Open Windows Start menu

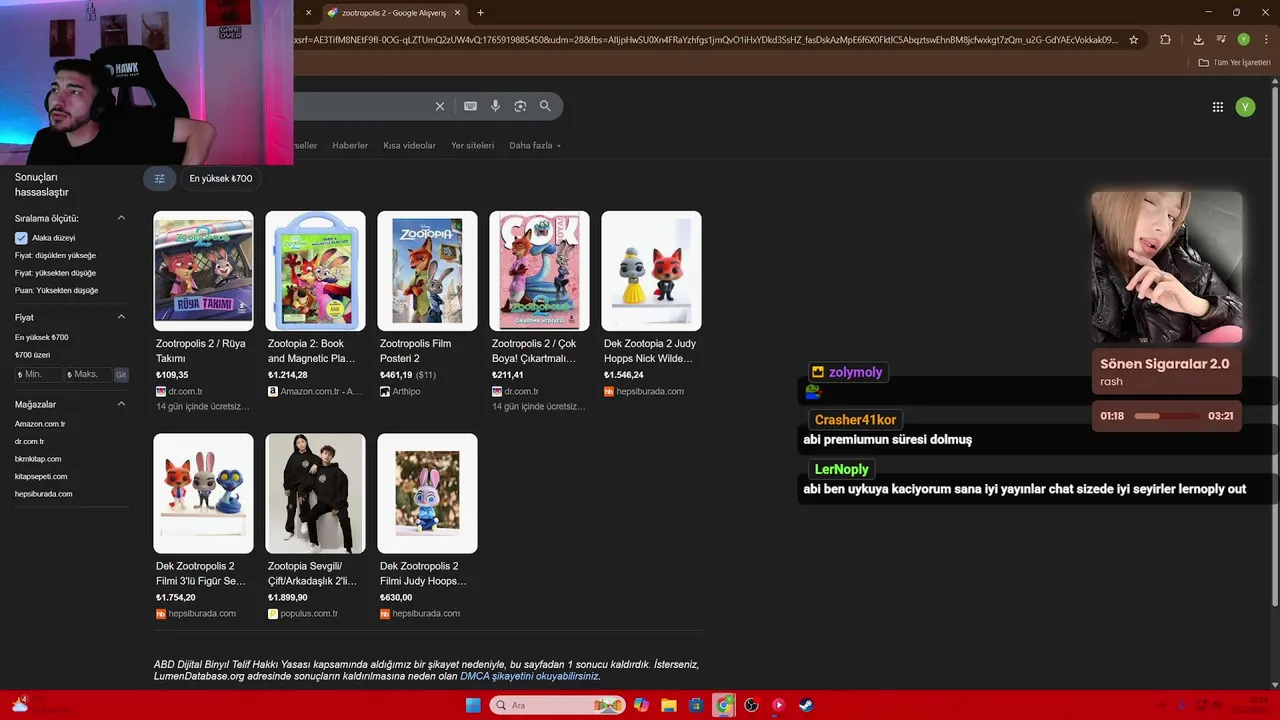tap(473, 705)
